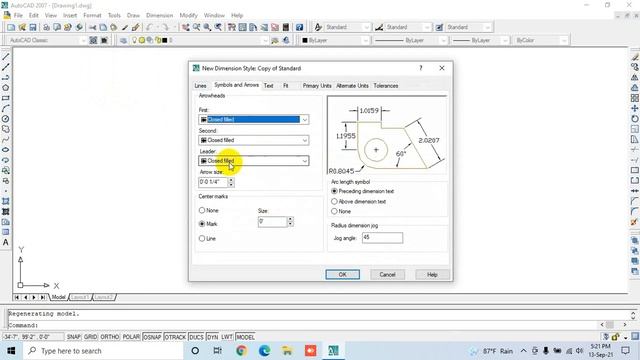Switch to the Layout1 sheet tab
Screen dimensions: 640x360
point(80,297)
